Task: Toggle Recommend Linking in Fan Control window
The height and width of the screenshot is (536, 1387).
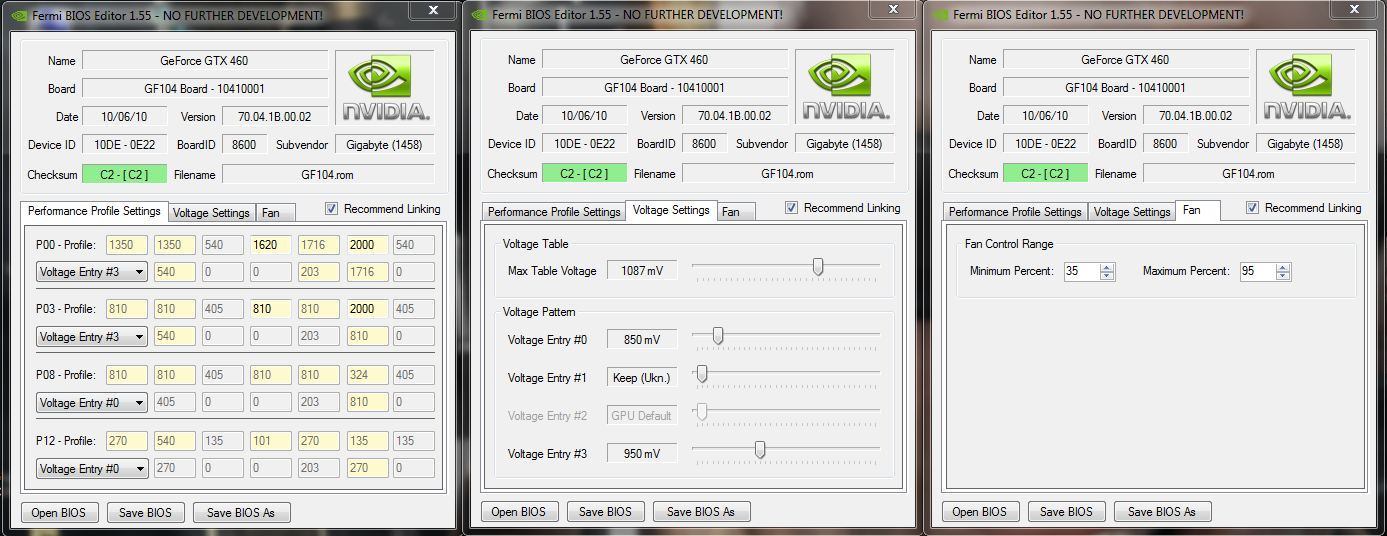Action: (1253, 208)
